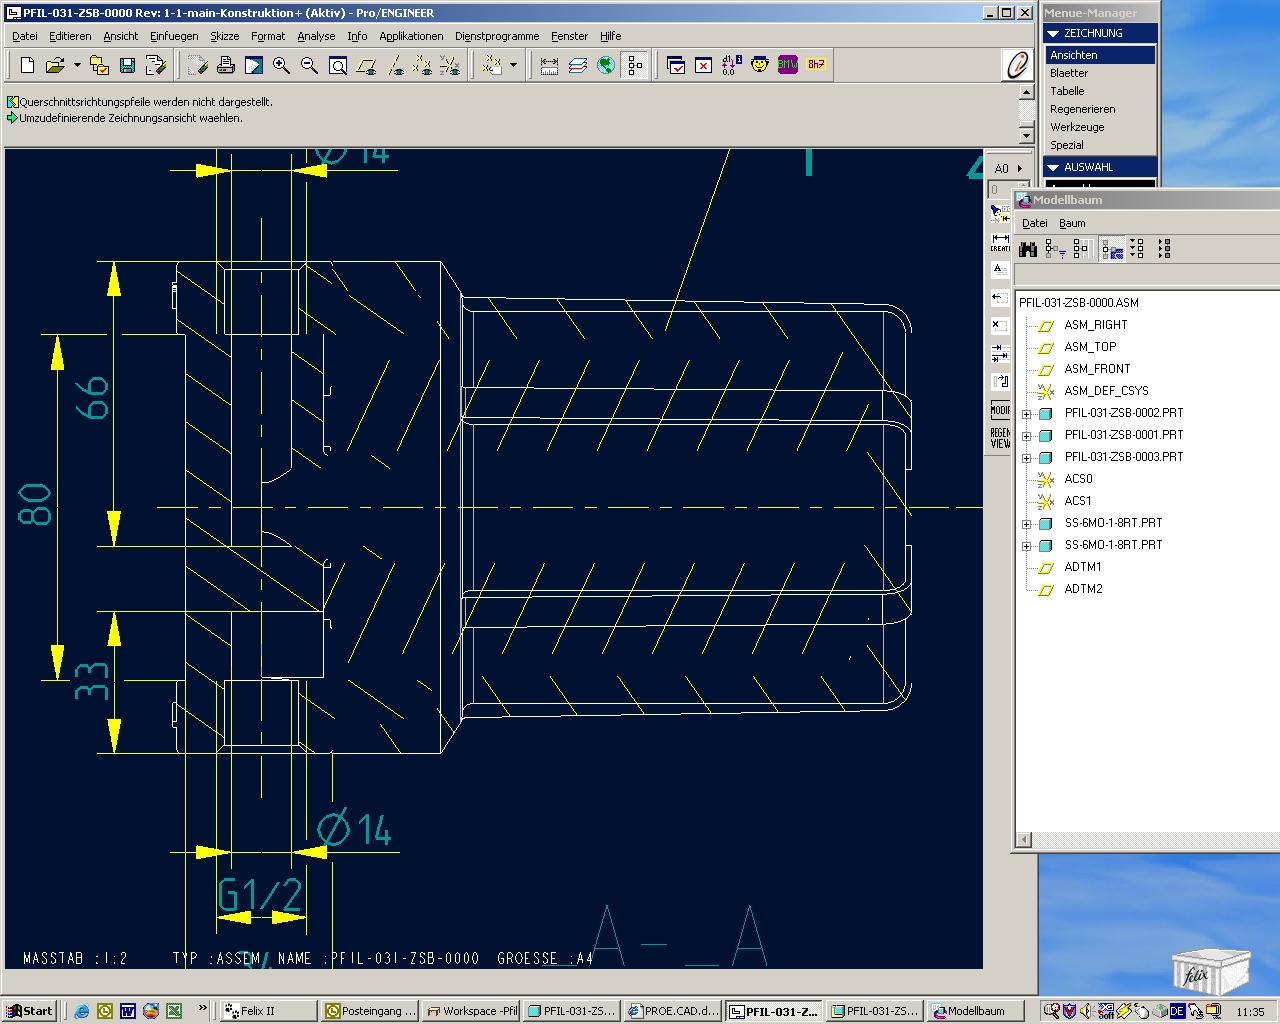
Task: Click the yellow smiley face toolbar icon
Action: coord(760,65)
